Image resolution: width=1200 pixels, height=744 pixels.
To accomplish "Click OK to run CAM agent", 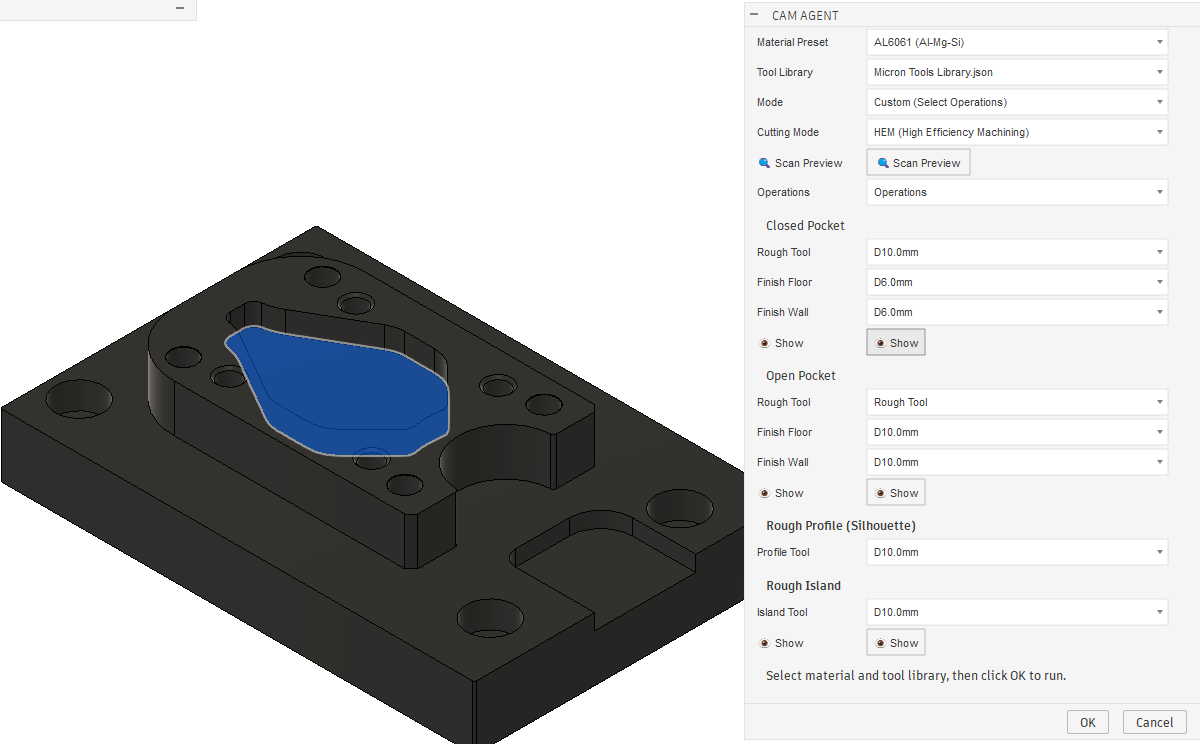I will click(1087, 722).
